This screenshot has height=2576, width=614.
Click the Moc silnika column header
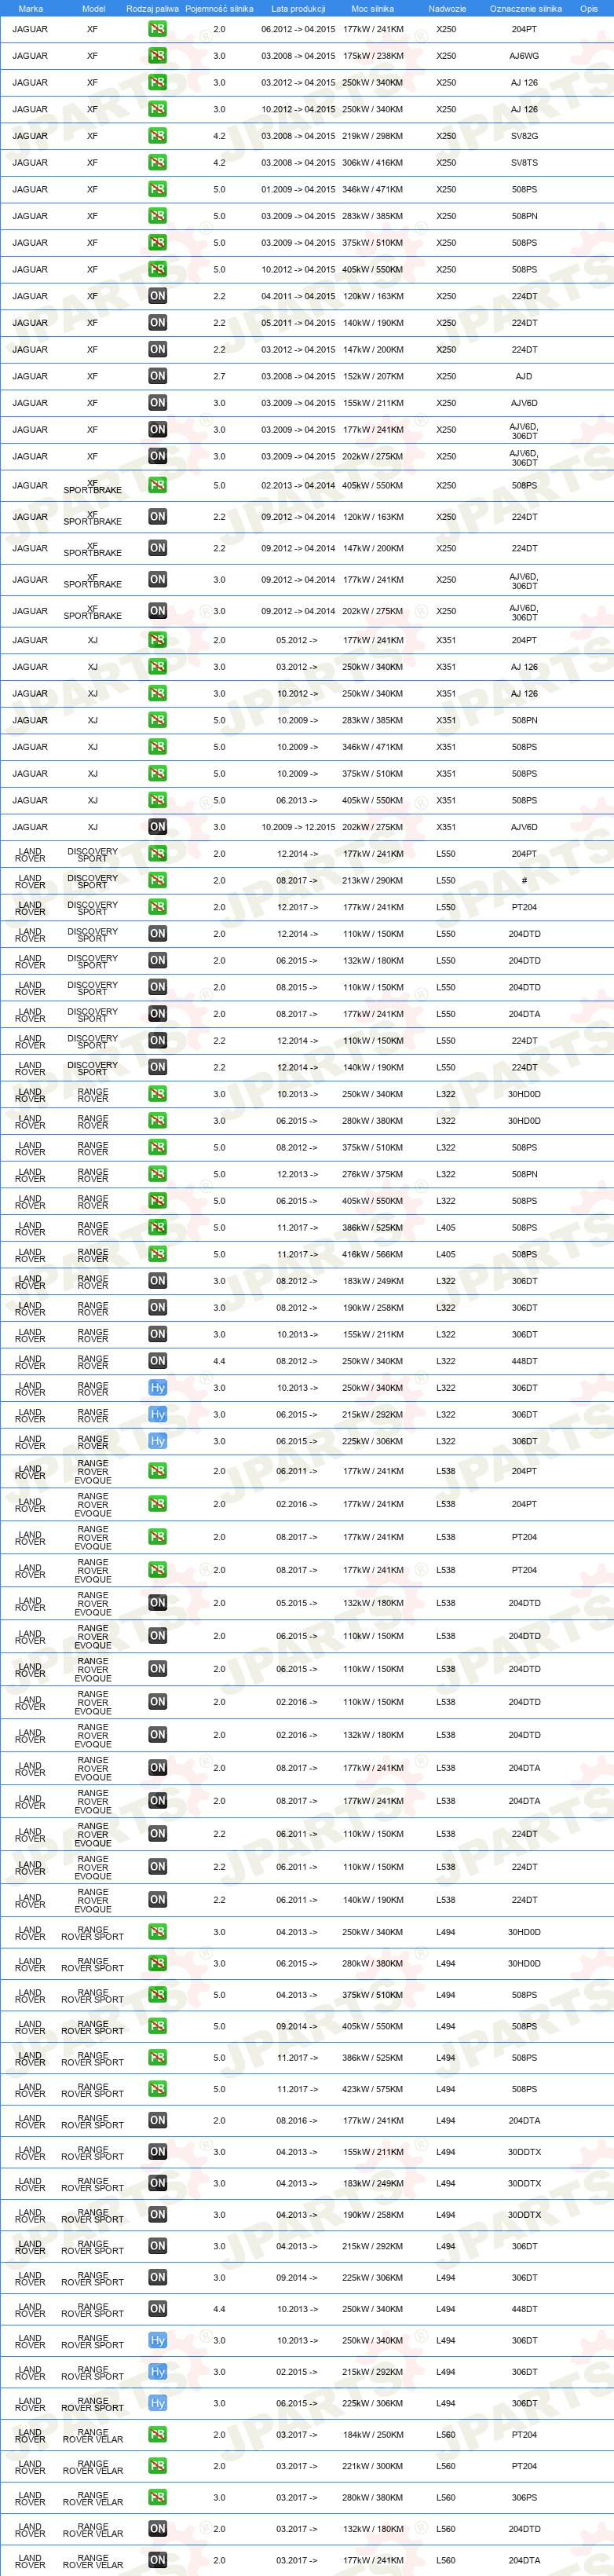[372, 8]
